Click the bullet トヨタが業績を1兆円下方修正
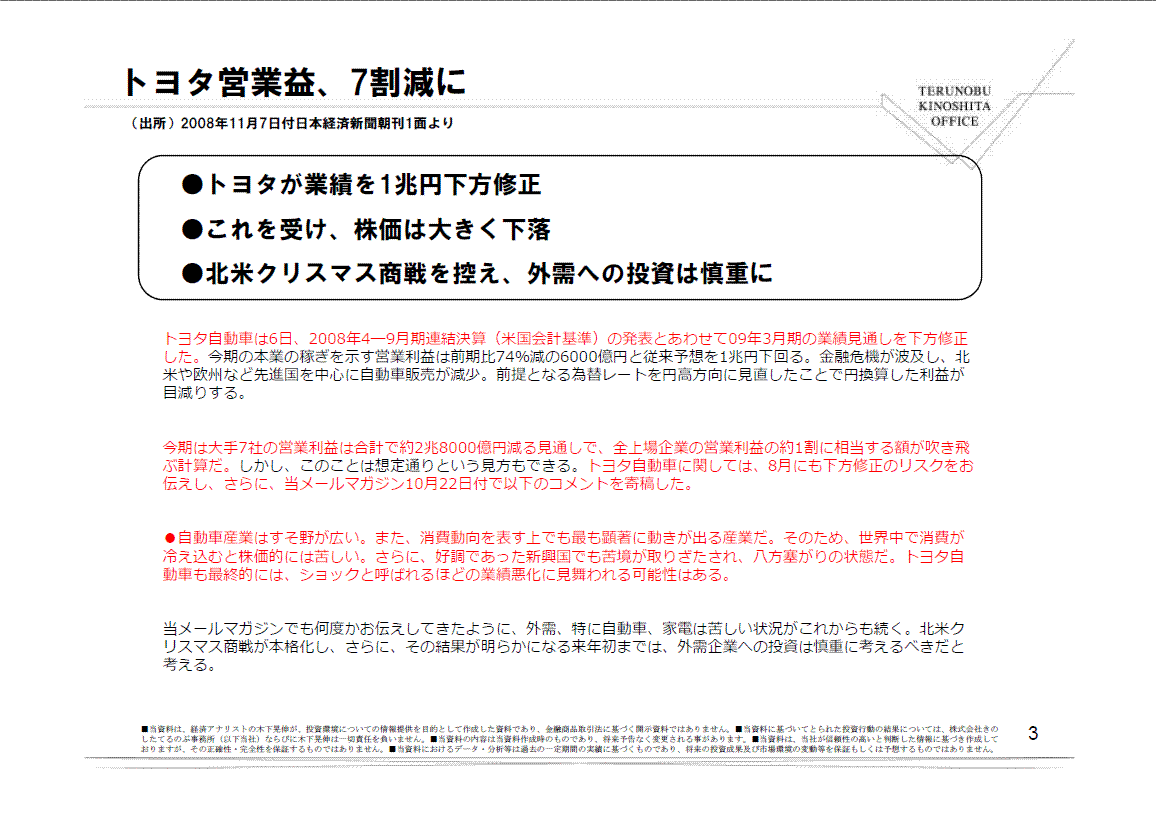 [x=361, y=184]
